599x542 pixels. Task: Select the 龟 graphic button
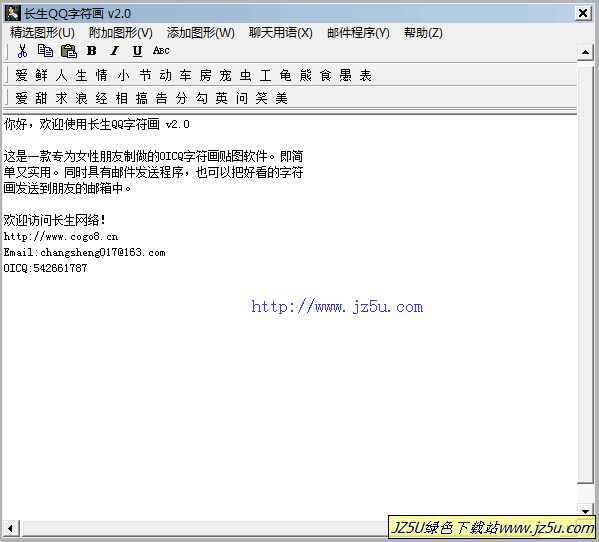click(285, 75)
